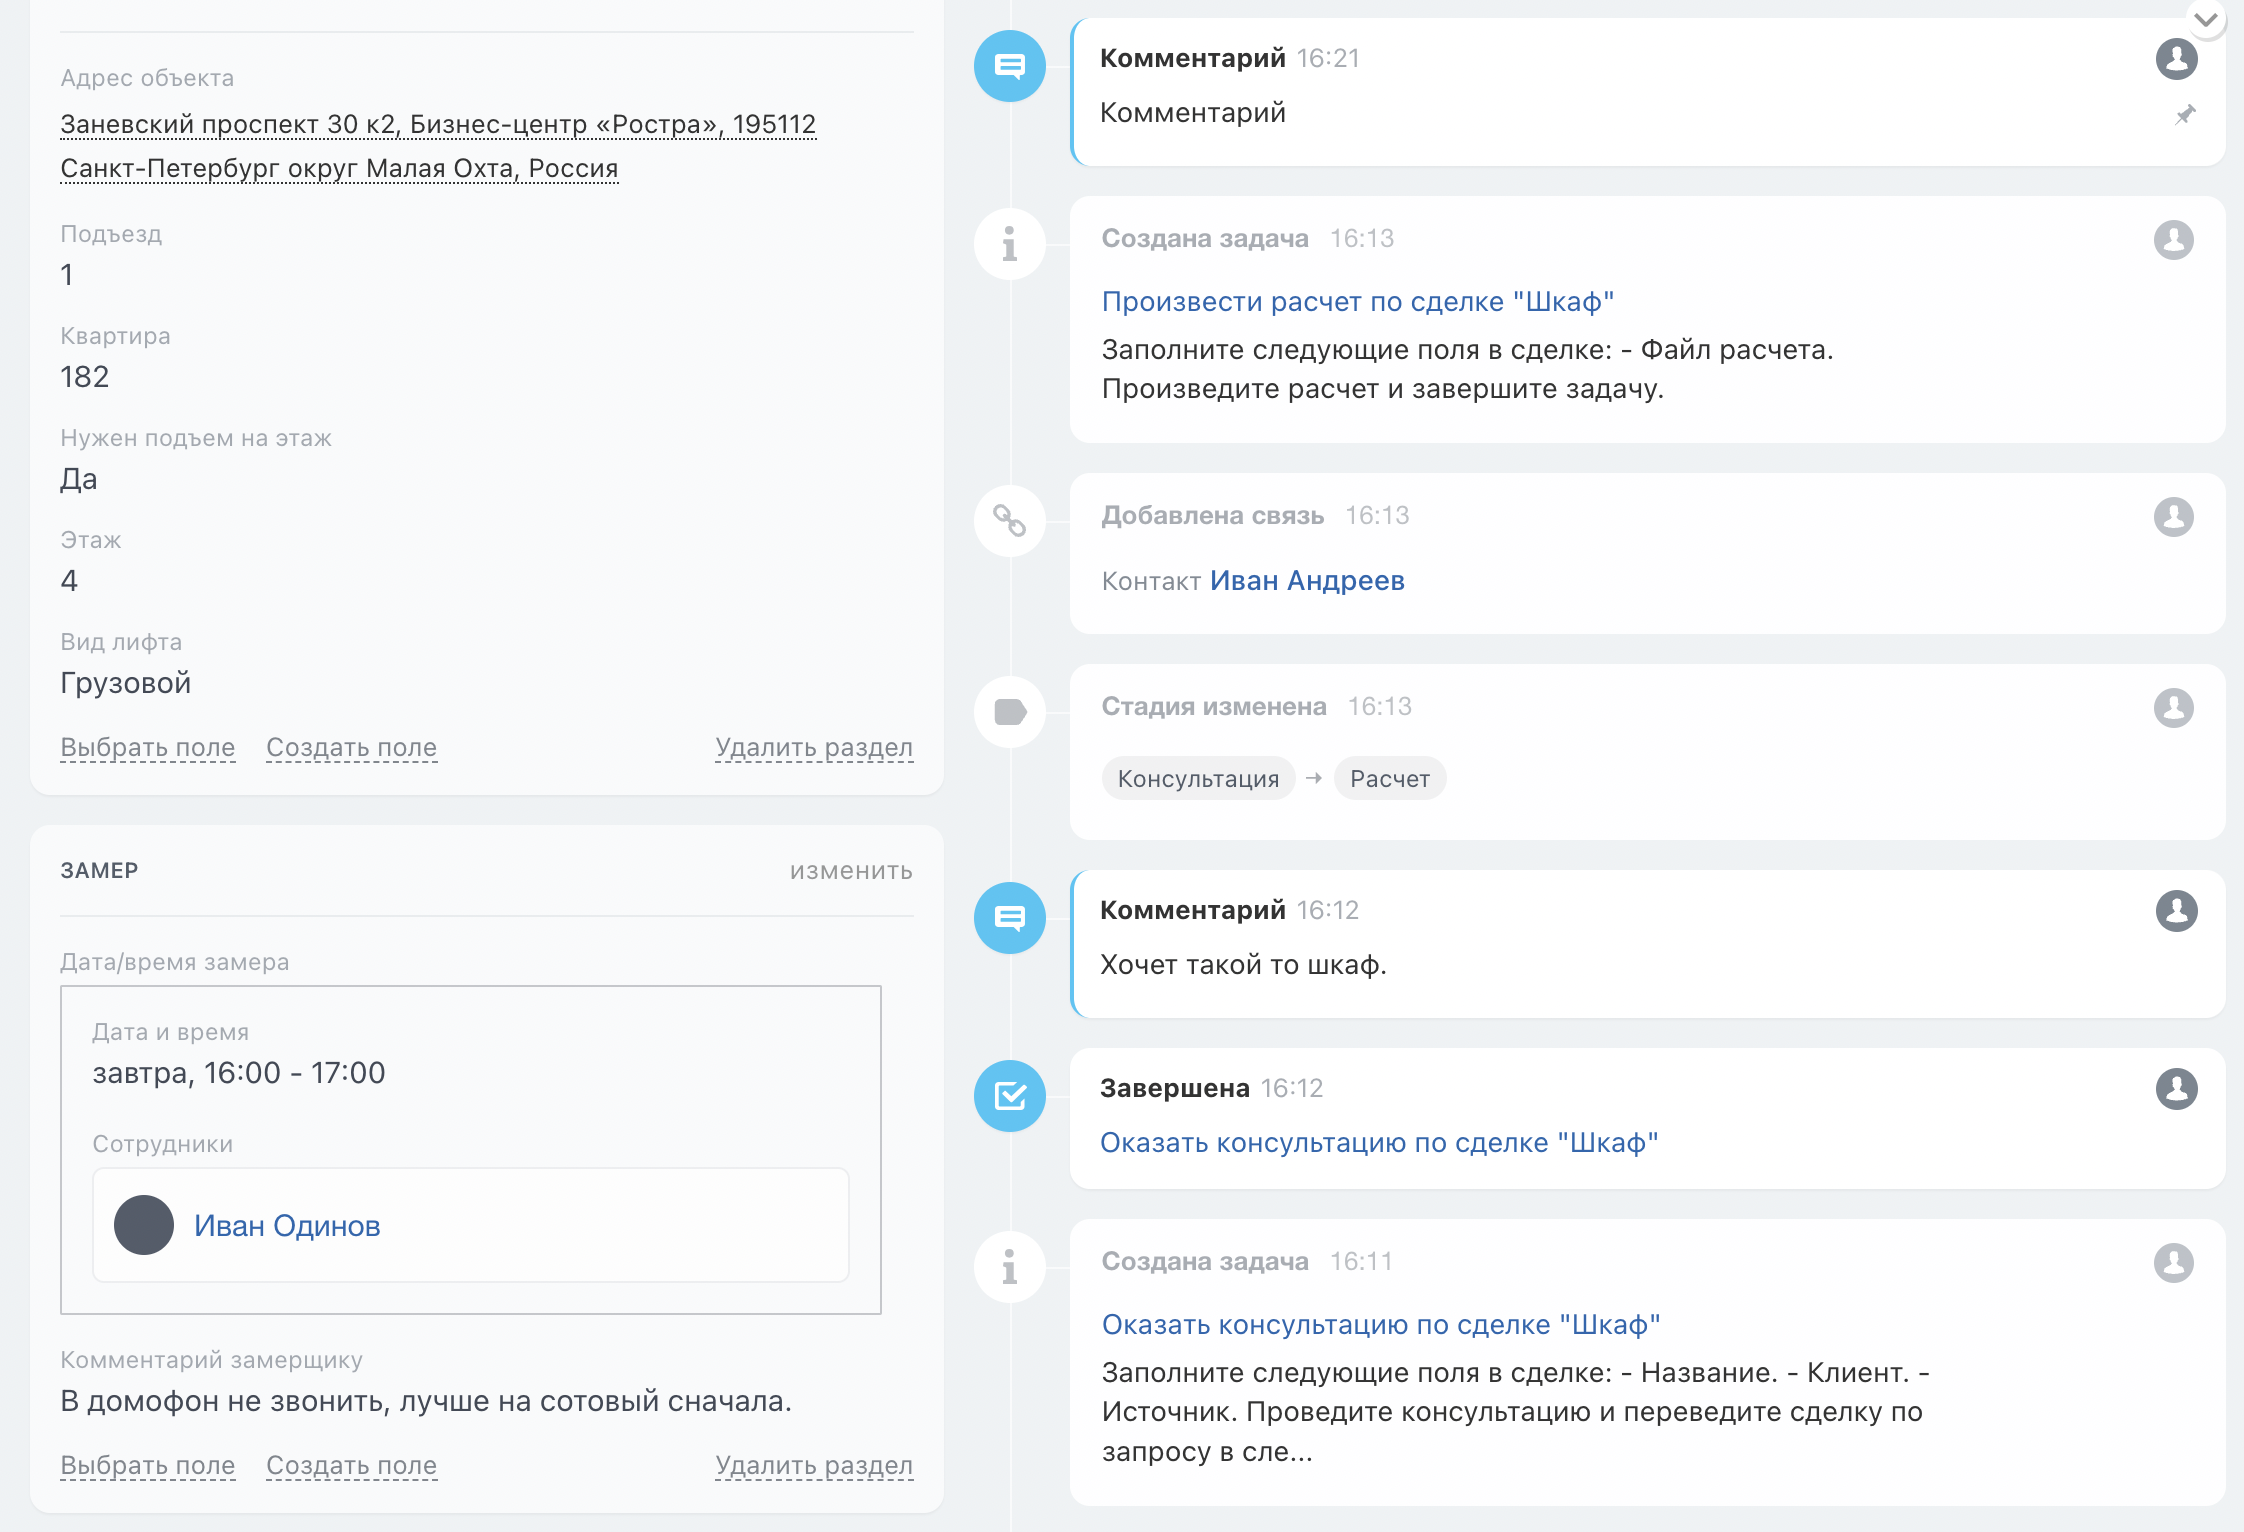Screen dimensions: 2244x1532
Task: Click Удалить раздел in ЗАМЕР section
Action: click(814, 1466)
